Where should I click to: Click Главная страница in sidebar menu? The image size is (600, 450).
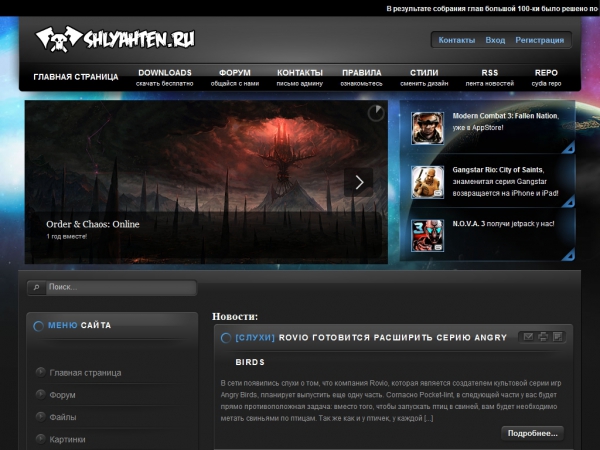pos(85,373)
